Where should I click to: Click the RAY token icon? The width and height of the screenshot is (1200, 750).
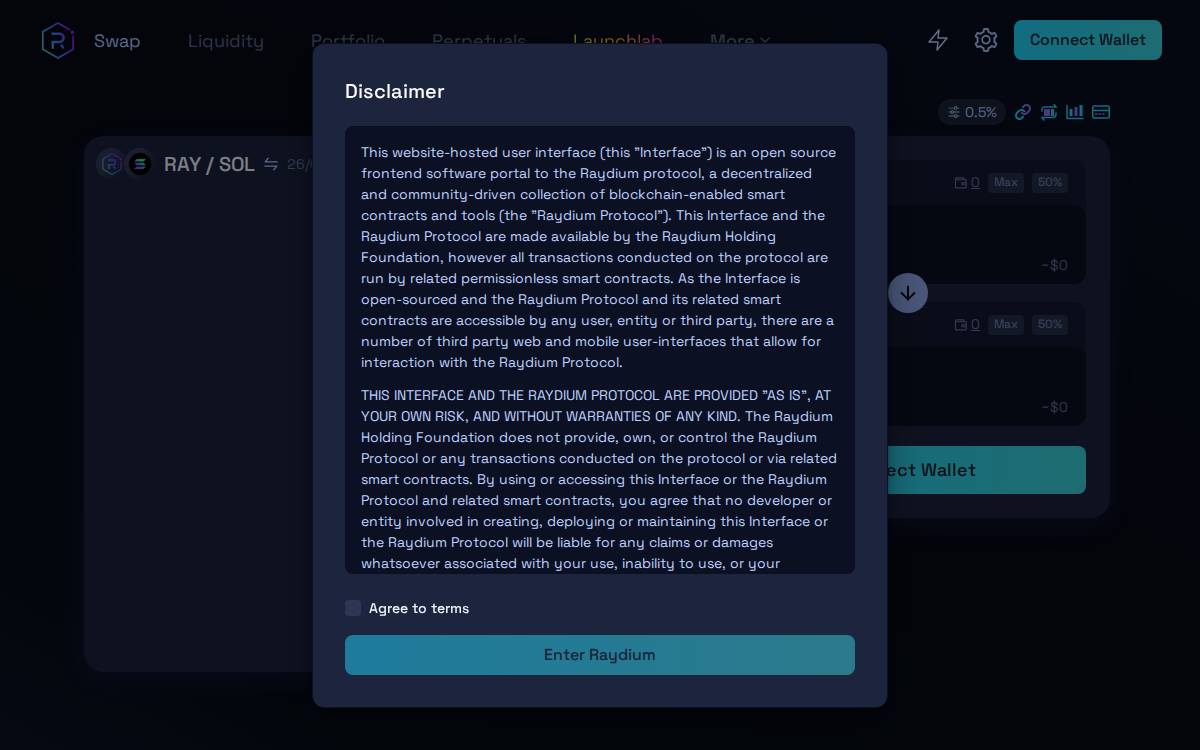pyautogui.click(x=111, y=163)
